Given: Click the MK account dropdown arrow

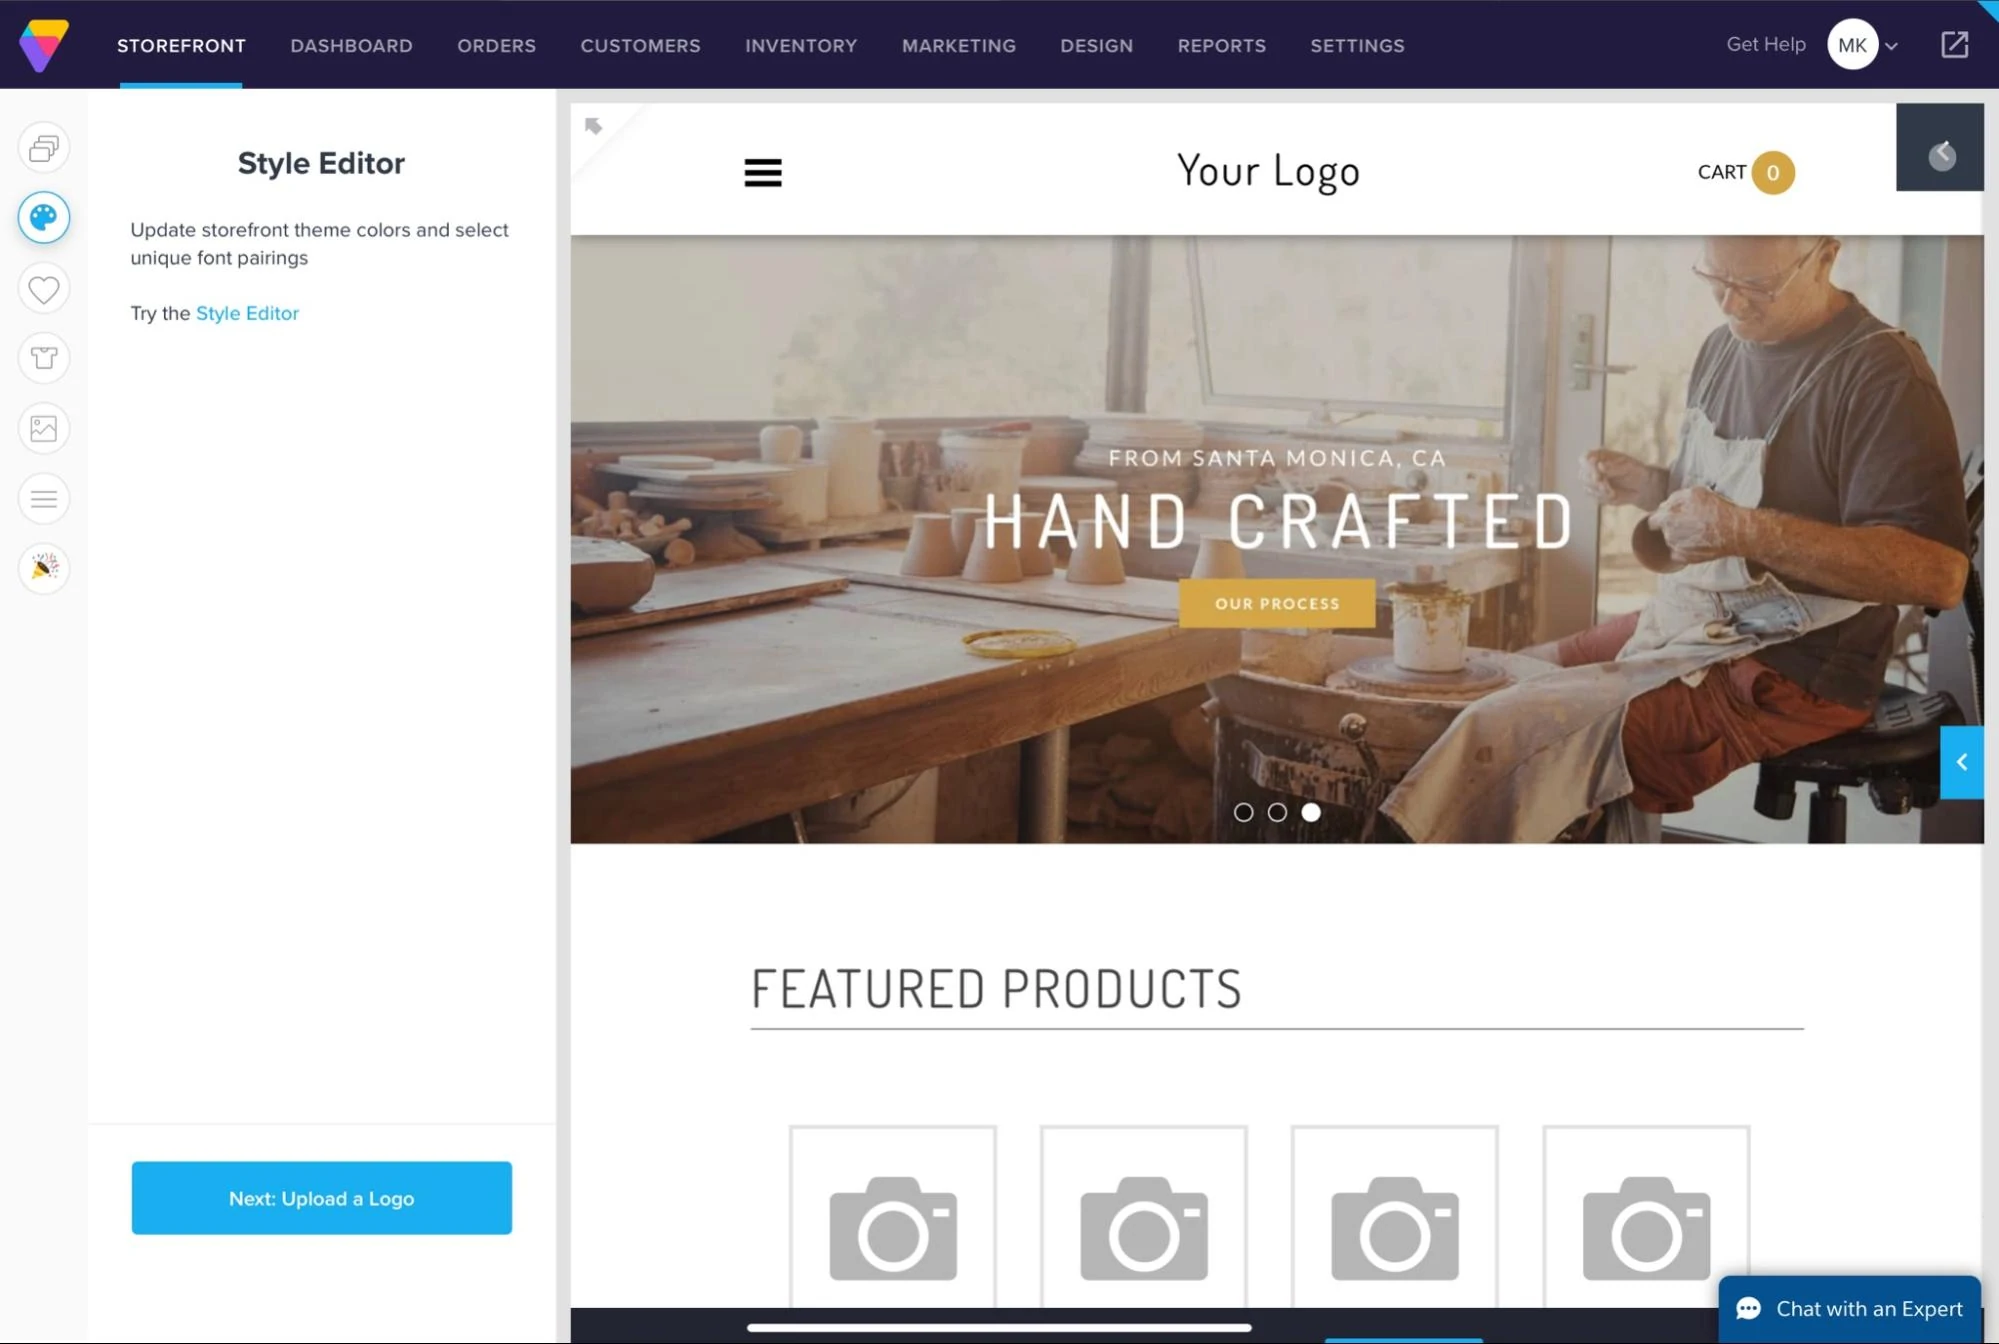Looking at the screenshot, I should pyautogui.click(x=1891, y=45).
